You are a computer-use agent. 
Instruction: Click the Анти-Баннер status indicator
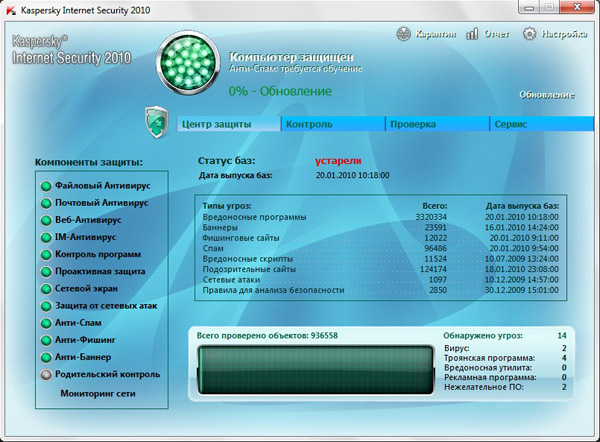(x=46, y=357)
